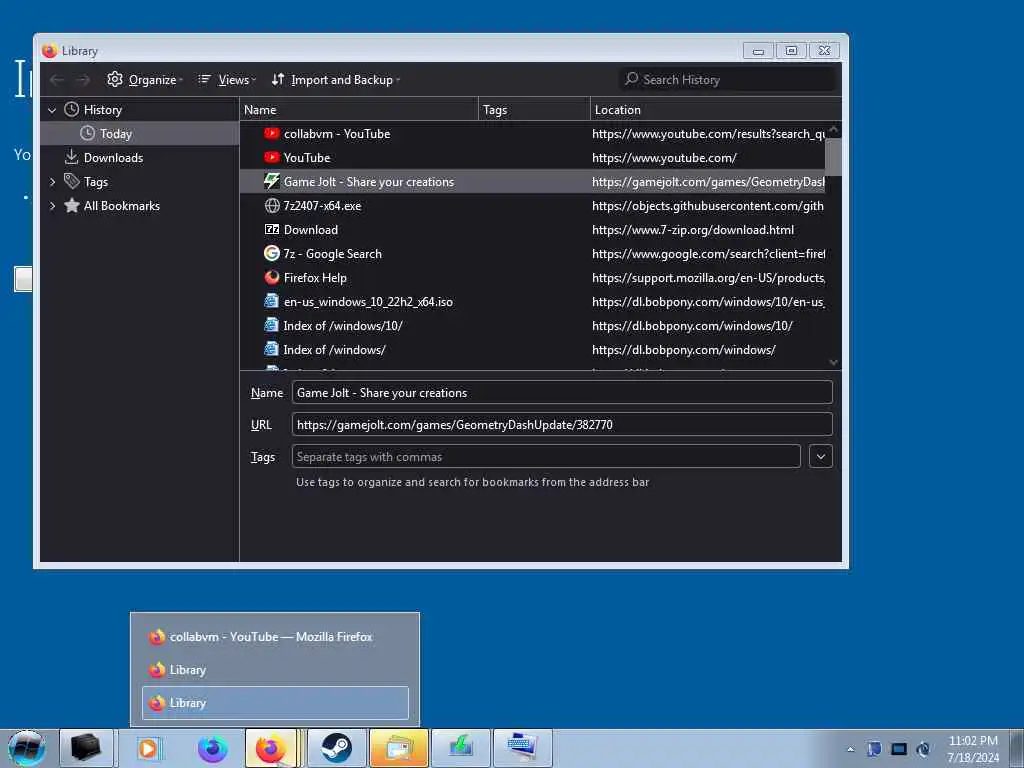Click the Name field with Game Jolt text
The image size is (1024, 768).
562,392
